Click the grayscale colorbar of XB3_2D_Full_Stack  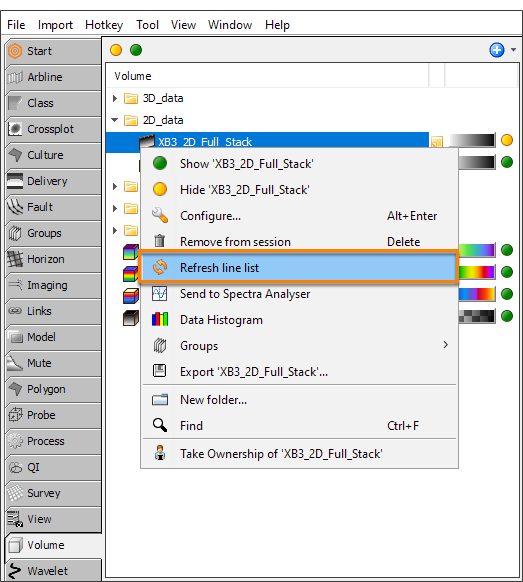pyautogui.click(x=472, y=140)
